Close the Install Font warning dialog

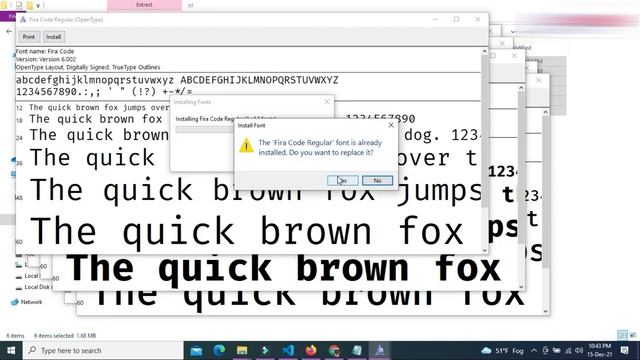(x=391, y=125)
